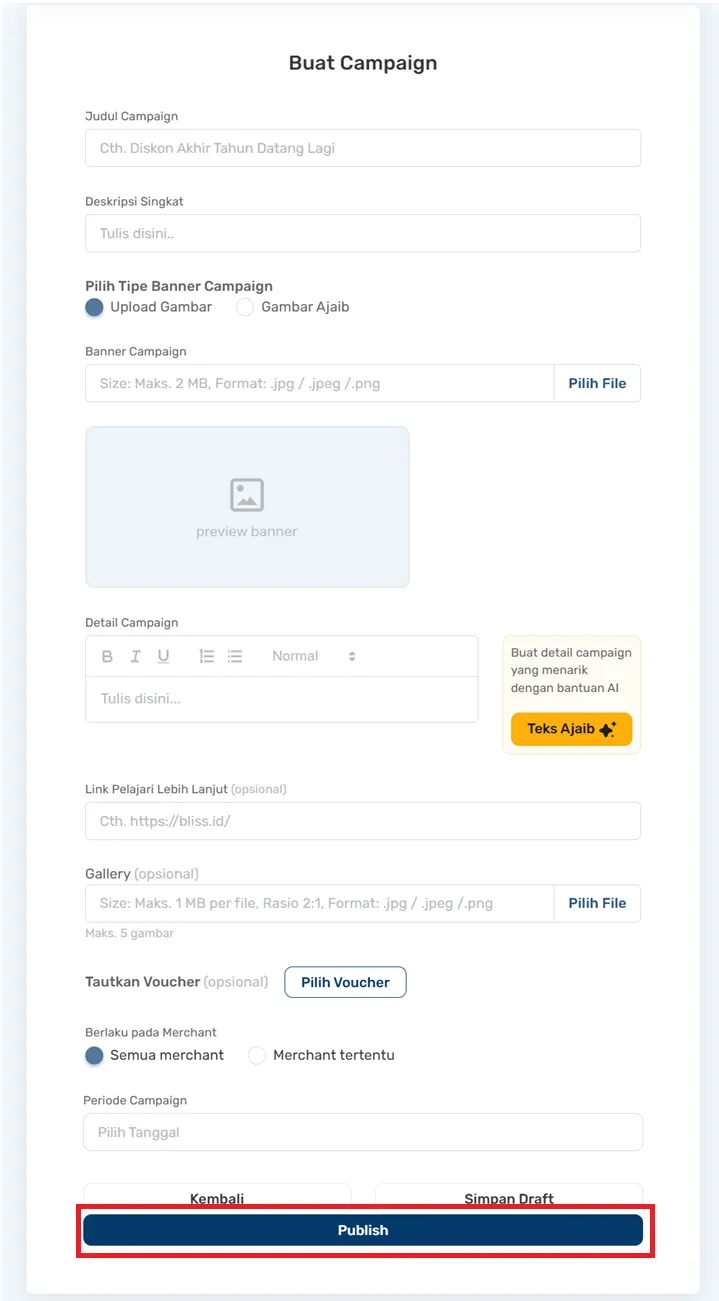The width and height of the screenshot is (719, 1301).
Task: Click the preview banner image placeholder
Action: (x=247, y=507)
